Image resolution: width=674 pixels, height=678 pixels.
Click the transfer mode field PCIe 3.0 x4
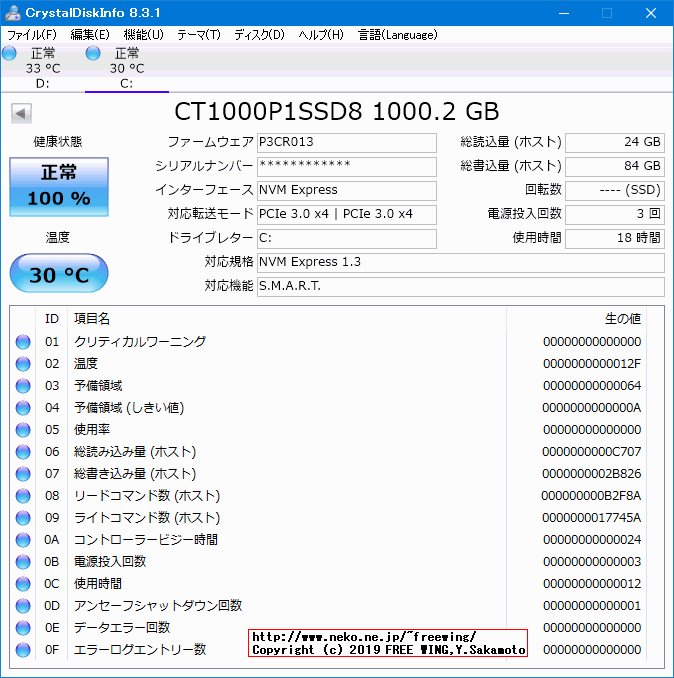pyautogui.click(x=347, y=214)
